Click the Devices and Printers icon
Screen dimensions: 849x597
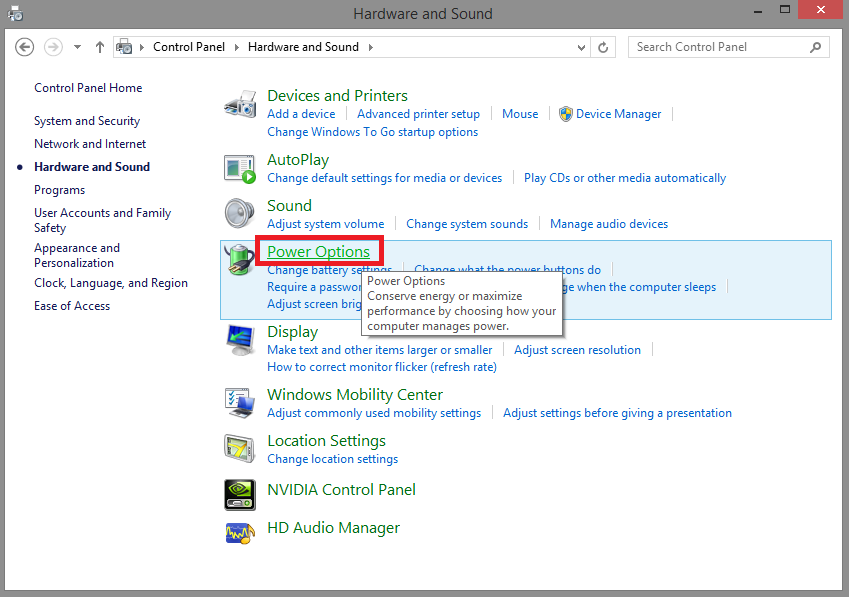click(x=241, y=104)
